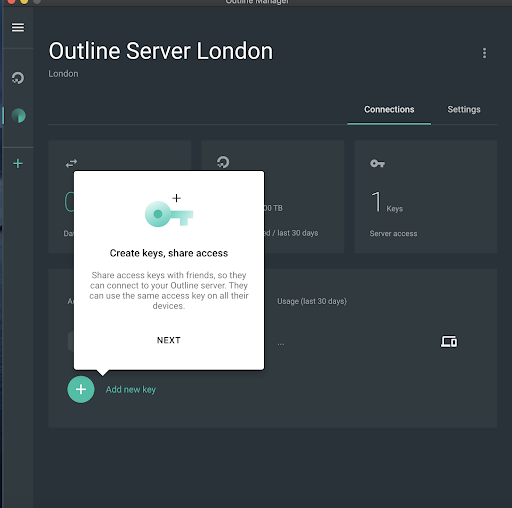Minimize the Outline Manager window
This screenshot has height=508, width=512.
pos(24,1)
